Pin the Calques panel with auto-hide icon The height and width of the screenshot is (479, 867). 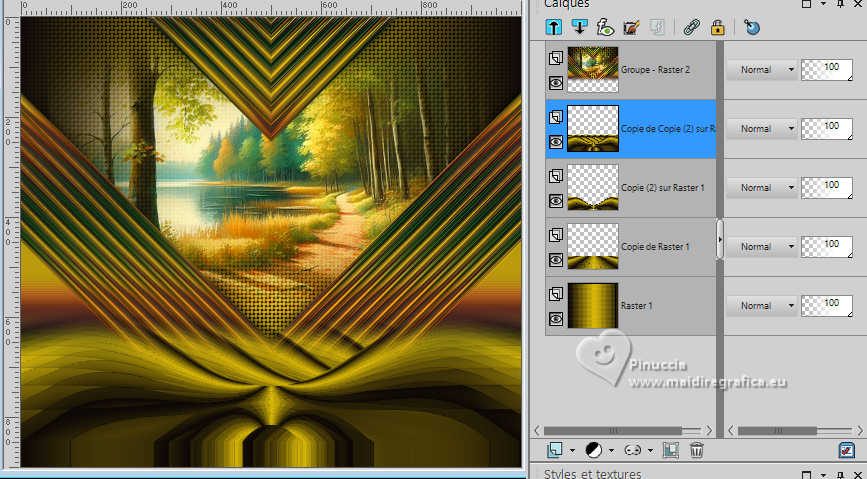[x=840, y=4]
